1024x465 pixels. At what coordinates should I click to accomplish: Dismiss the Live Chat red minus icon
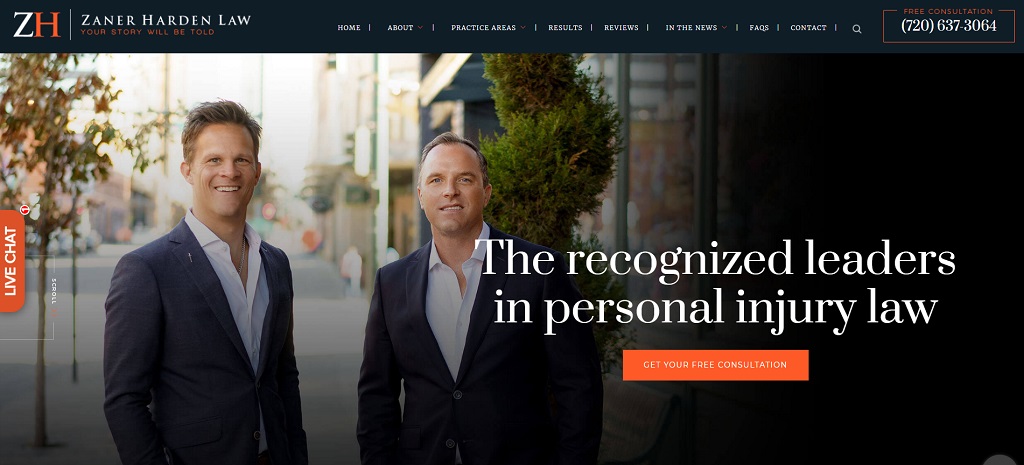click(x=25, y=210)
